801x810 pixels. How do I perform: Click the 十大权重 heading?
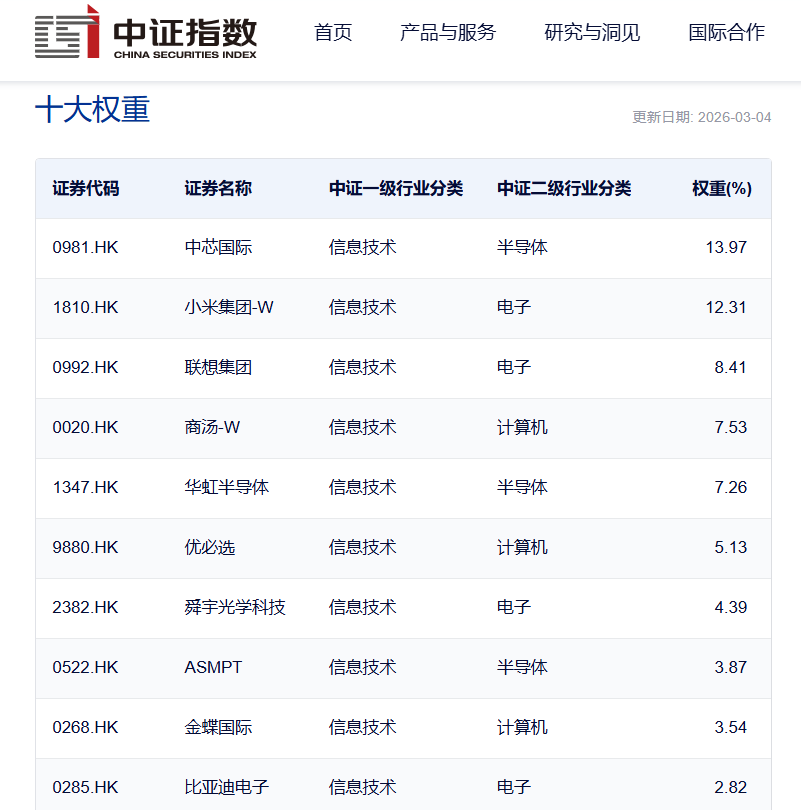click(x=92, y=110)
